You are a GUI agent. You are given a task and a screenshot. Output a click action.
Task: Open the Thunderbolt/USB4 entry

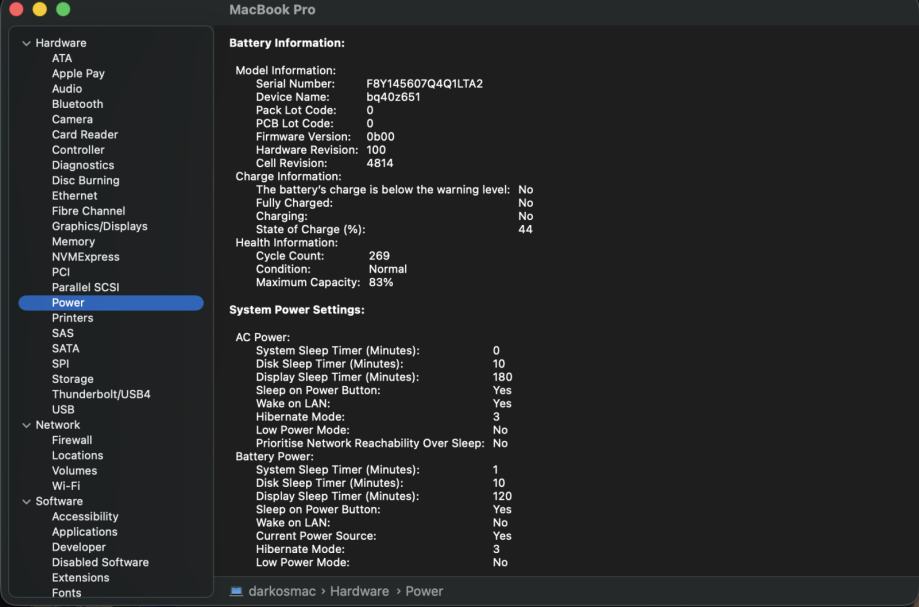(101, 394)
